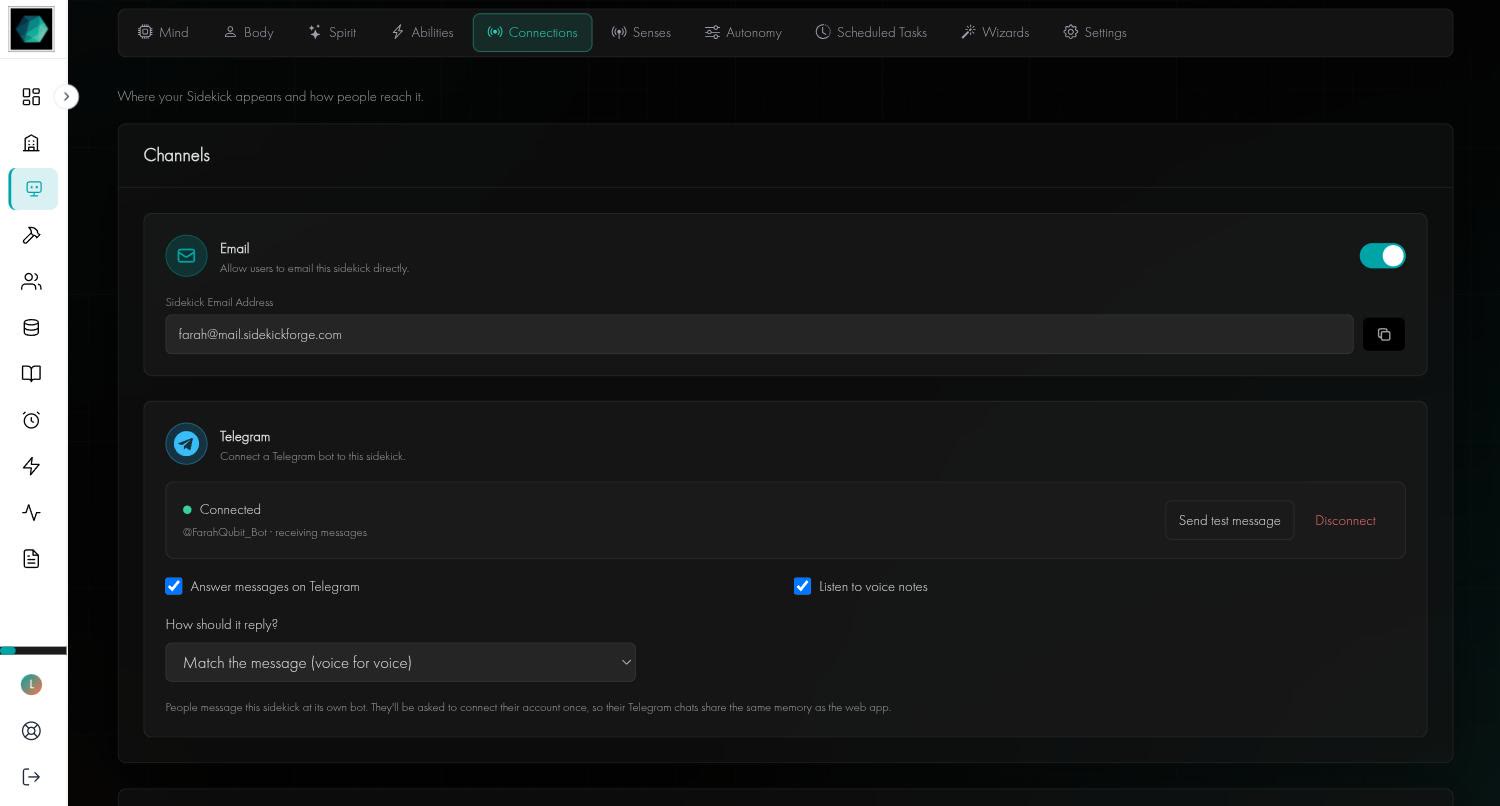Turn off the Email channel toggle
The width and height of the screenshot is (1500, 806).
click(1382, 256)
